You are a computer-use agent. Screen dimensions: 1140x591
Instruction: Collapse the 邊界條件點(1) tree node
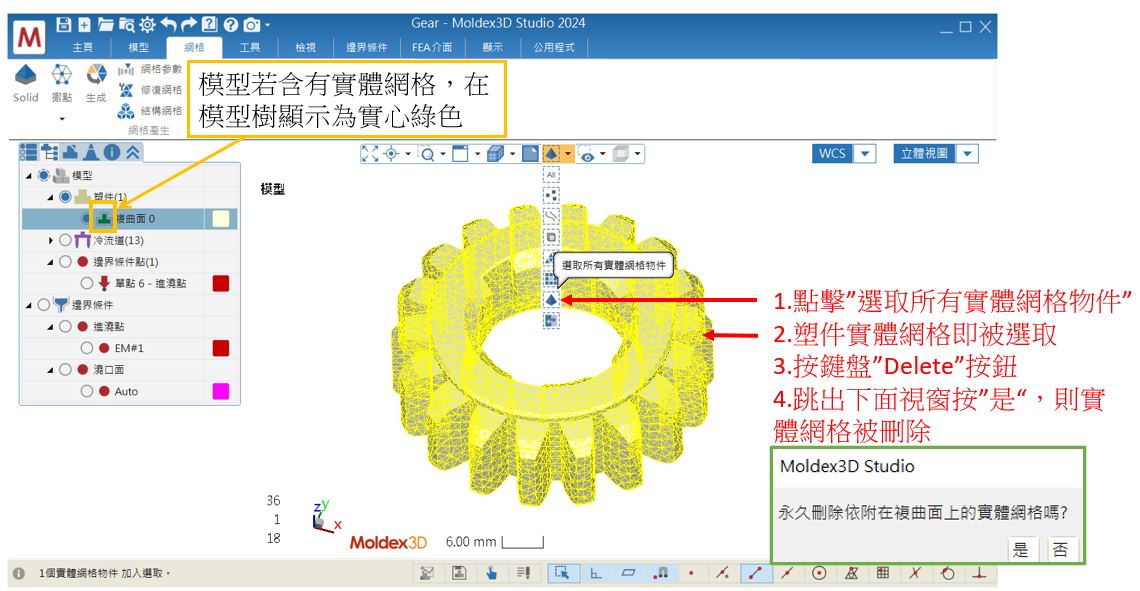click(x=50, y=262)
